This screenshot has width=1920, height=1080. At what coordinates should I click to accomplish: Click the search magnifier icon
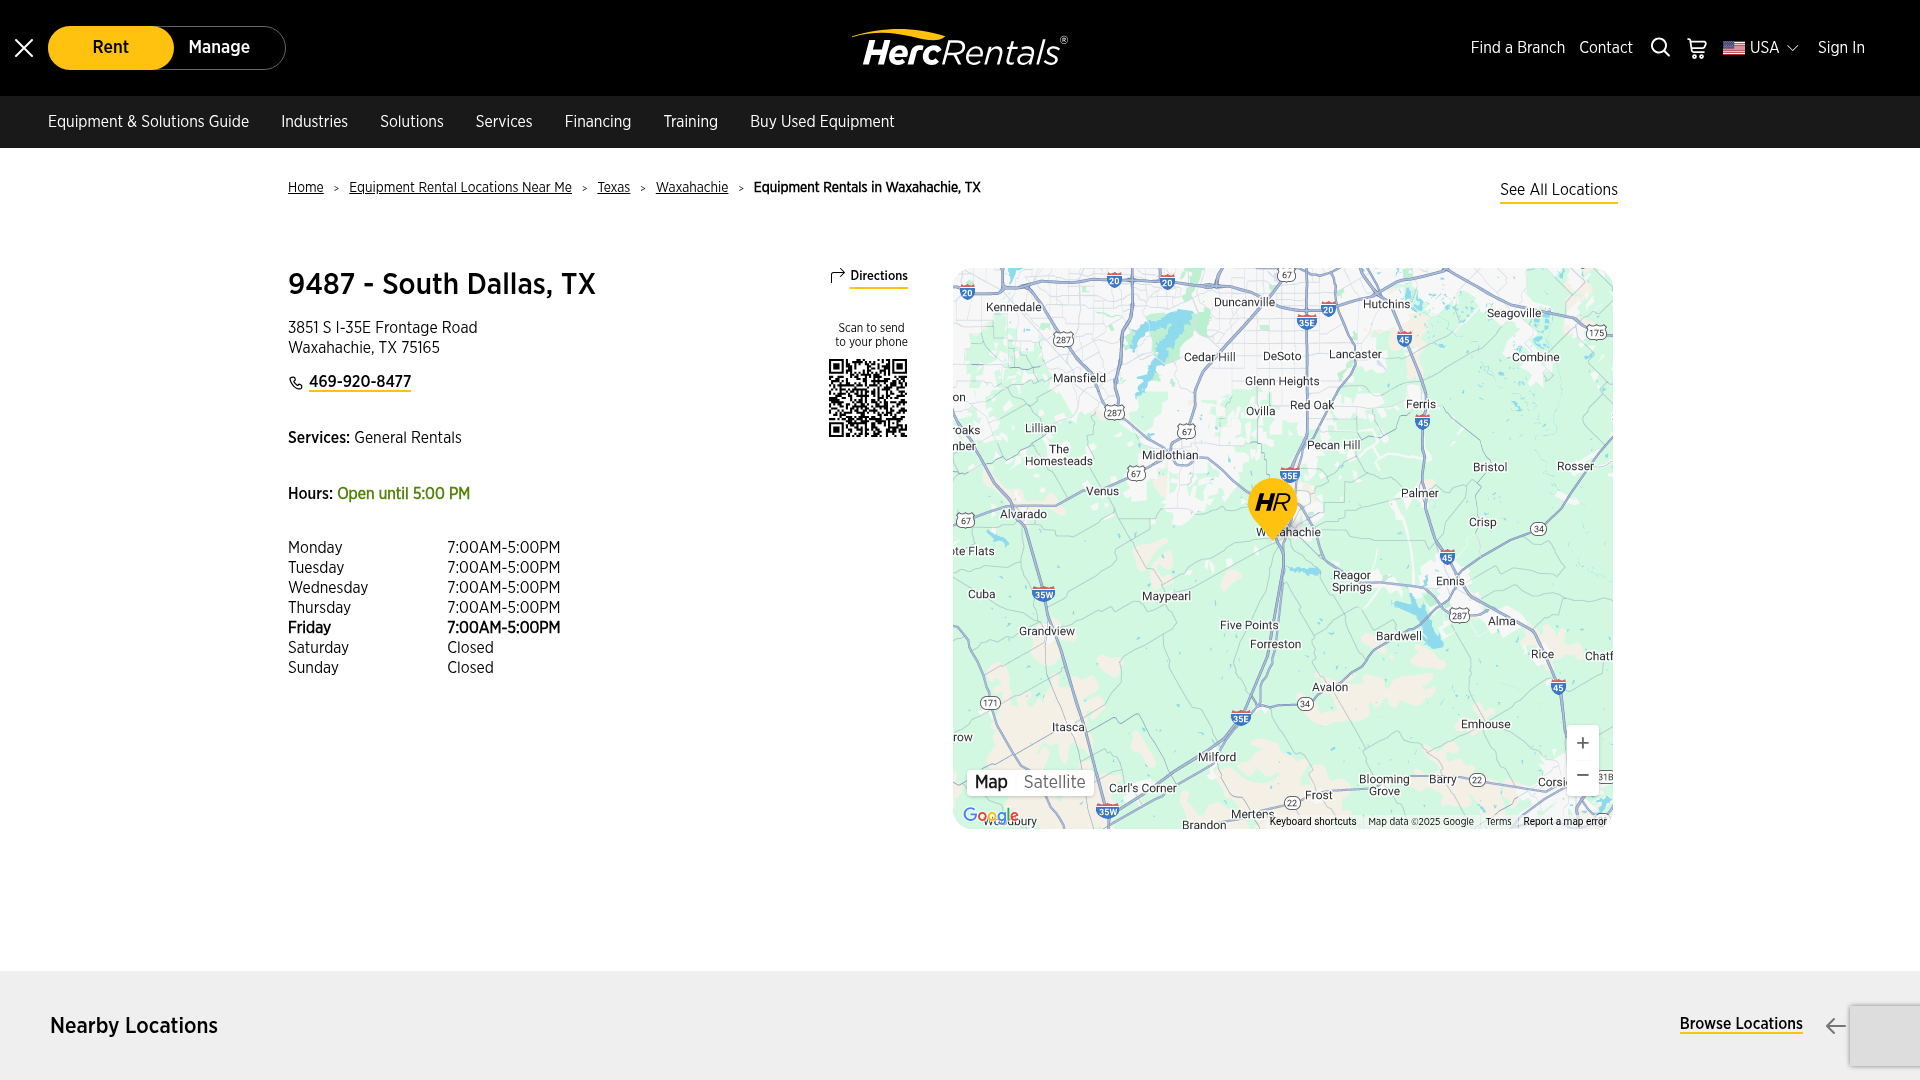tap(1660, 48)
